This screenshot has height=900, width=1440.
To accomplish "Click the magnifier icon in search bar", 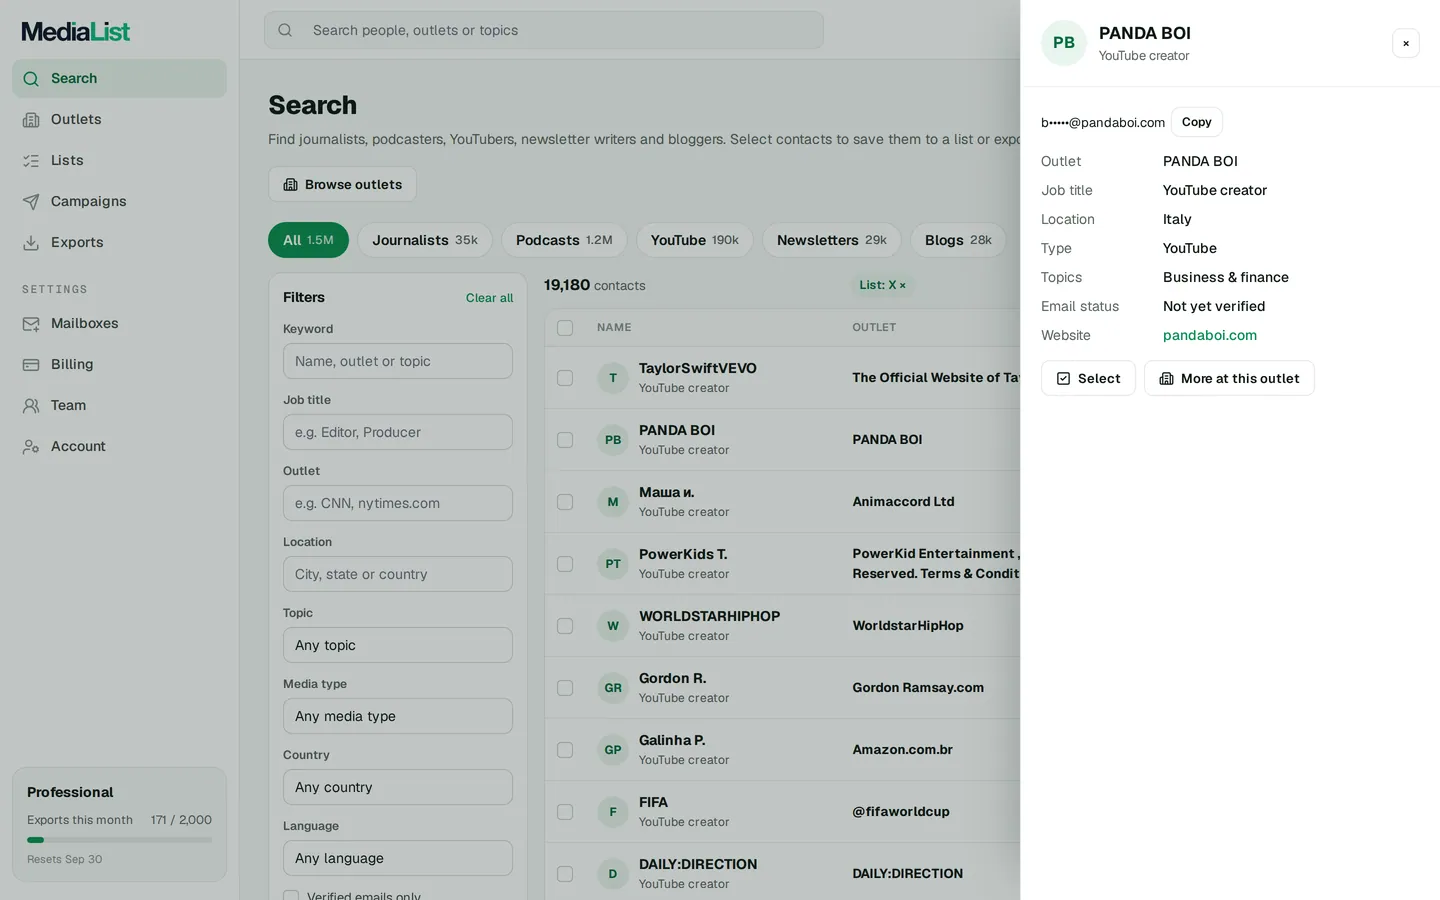I will pos(285,30).
